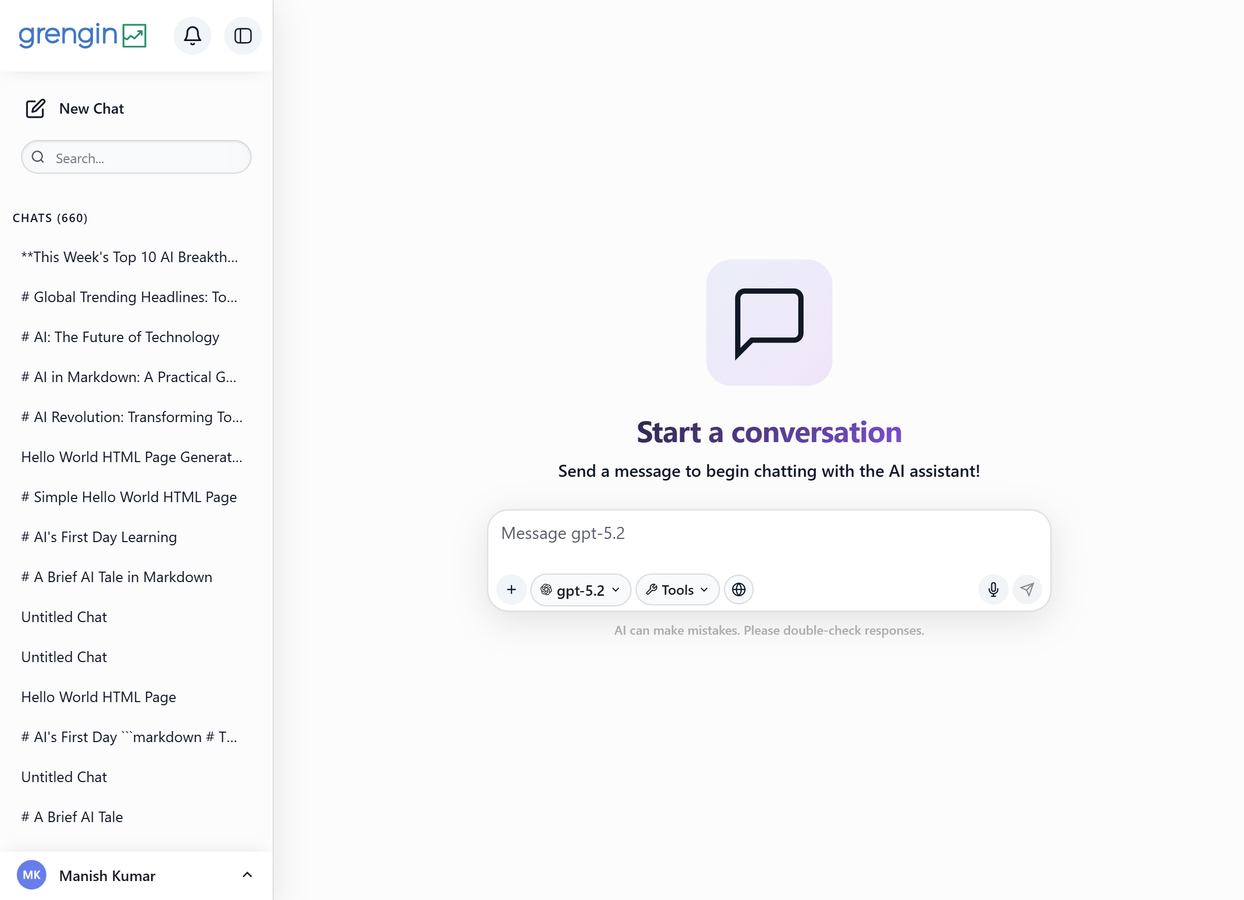Open the Tools dropdown
The image size is (1244, 900).
(677, 590)
